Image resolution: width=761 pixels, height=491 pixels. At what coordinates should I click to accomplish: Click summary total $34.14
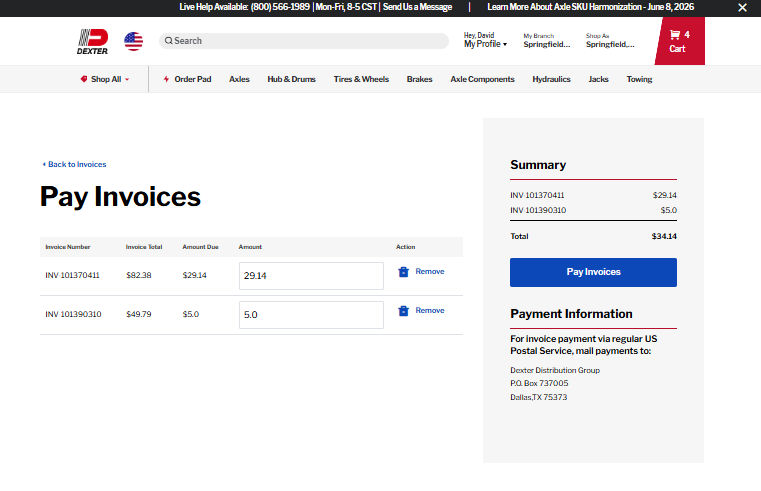[664, 236]
